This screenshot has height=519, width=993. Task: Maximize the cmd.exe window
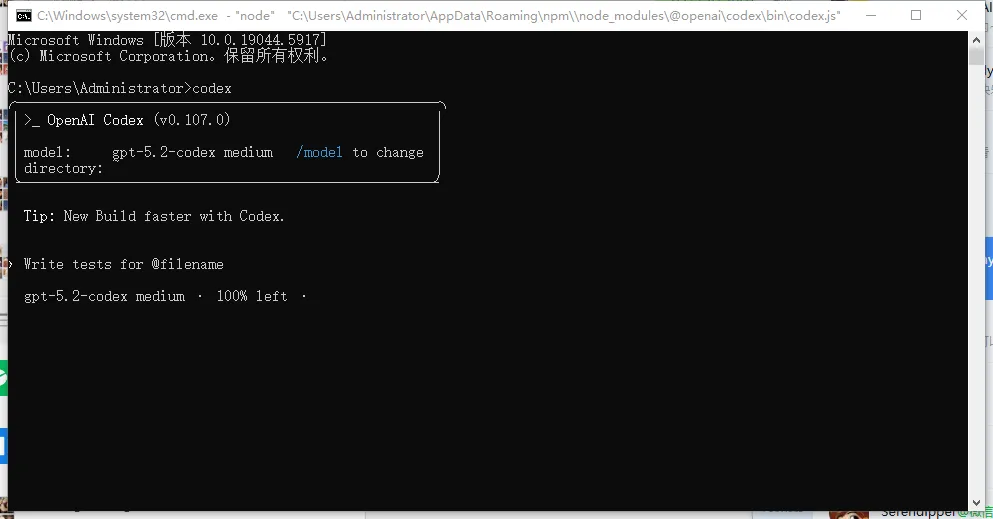click(x=916, y=15)
